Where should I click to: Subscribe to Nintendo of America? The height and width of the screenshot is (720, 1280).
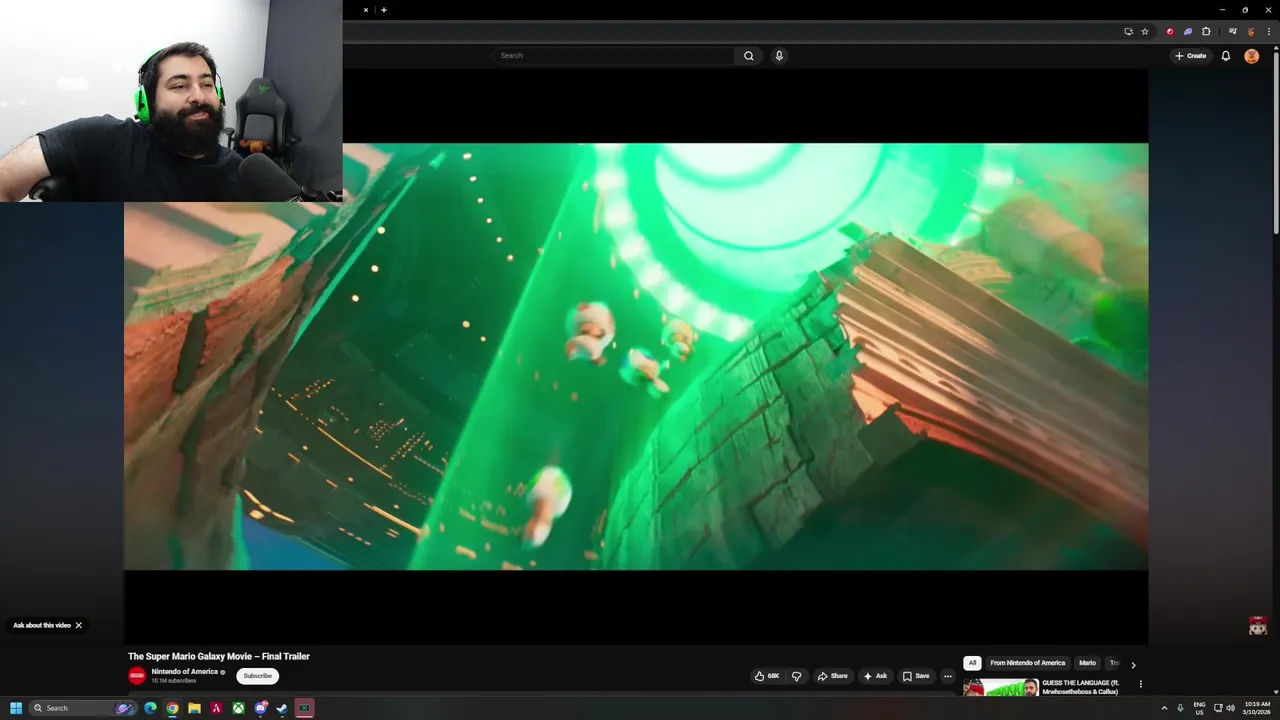[x=257, y=676]
